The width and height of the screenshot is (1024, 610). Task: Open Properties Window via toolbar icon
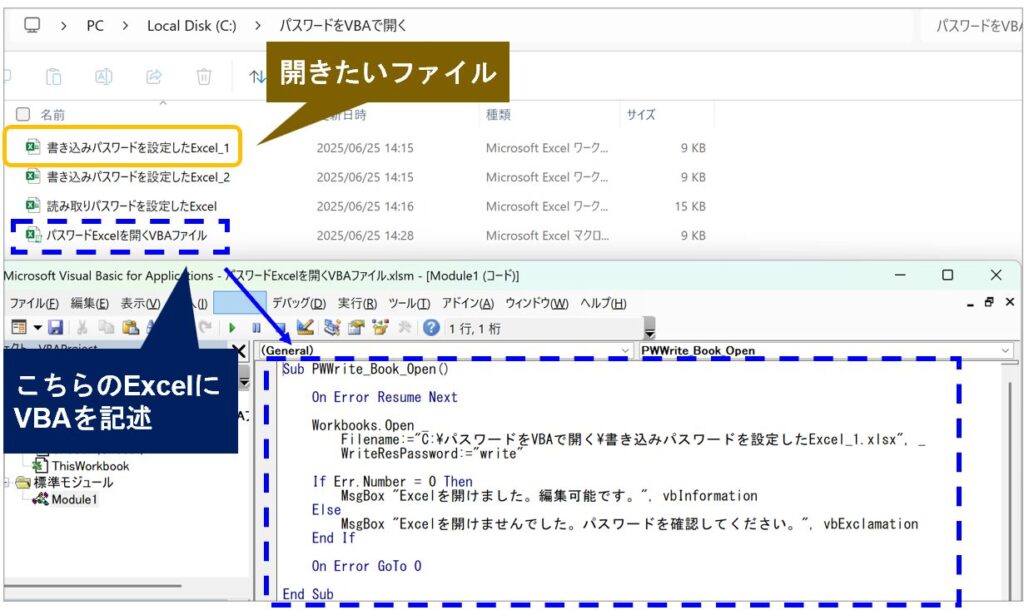(x=356, y=327)
